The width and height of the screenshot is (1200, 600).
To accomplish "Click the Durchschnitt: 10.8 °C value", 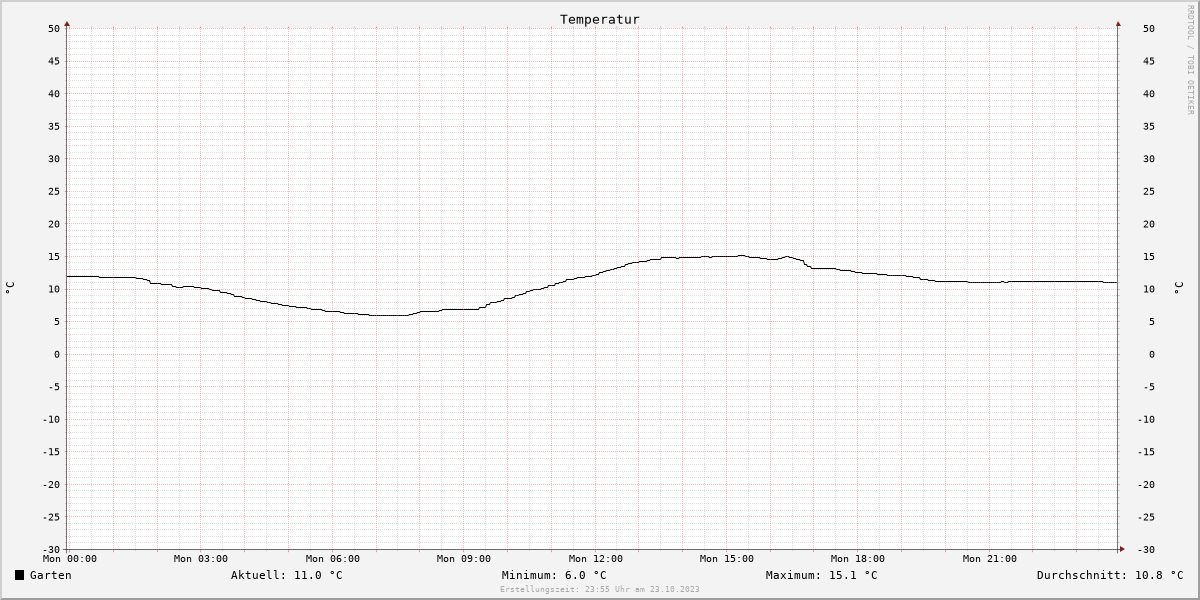I will [1110, 575].
